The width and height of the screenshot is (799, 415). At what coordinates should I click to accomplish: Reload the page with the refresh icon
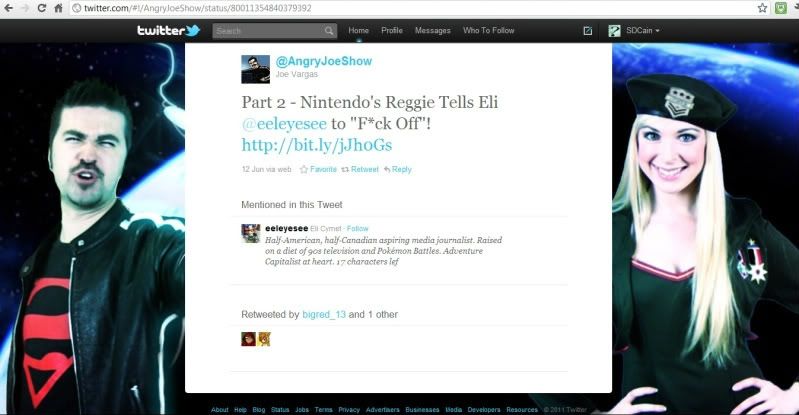pyautogui.click(x=42, y=8)
